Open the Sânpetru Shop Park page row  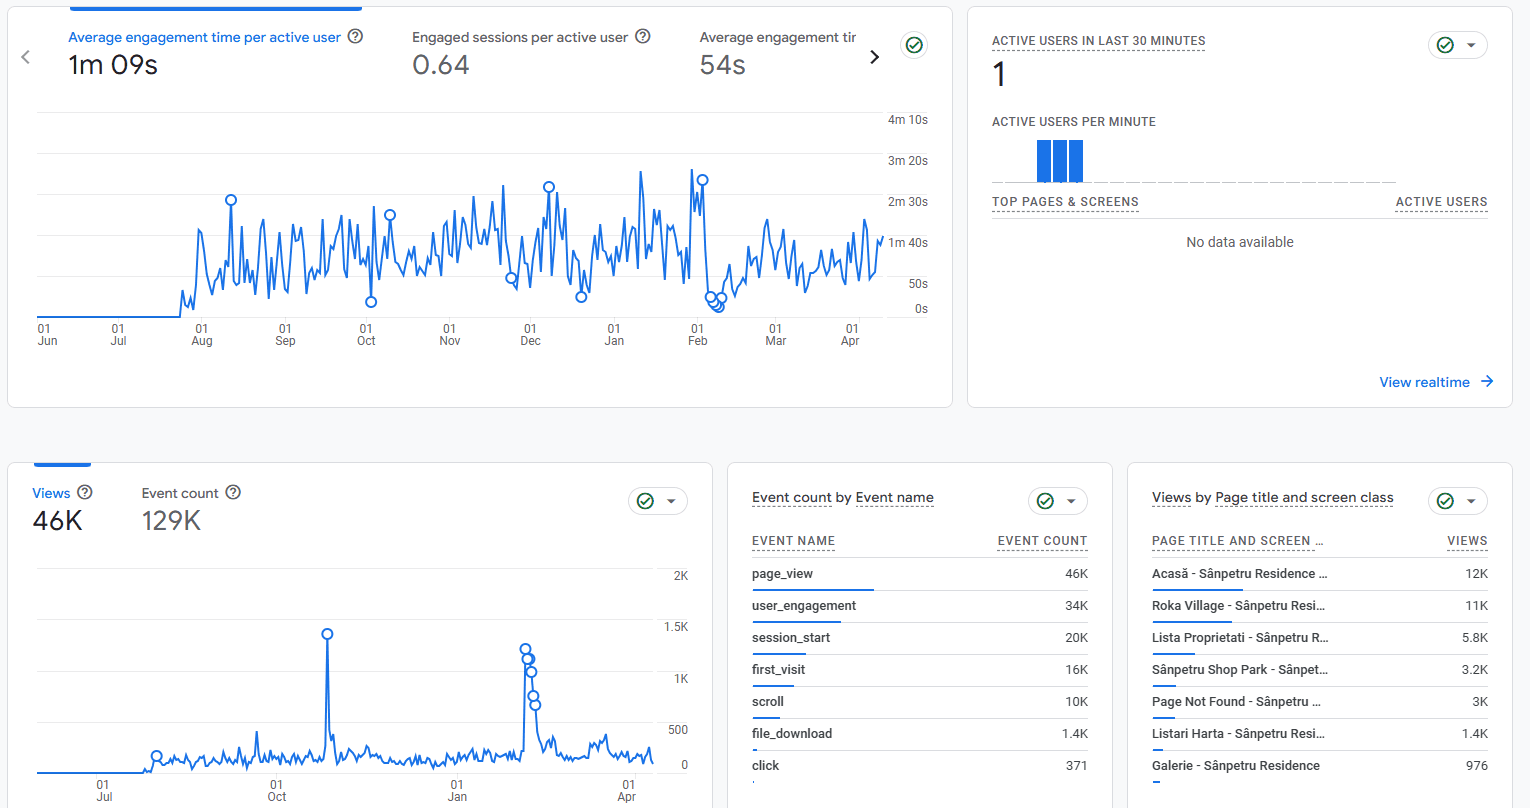coord(1319,670)
